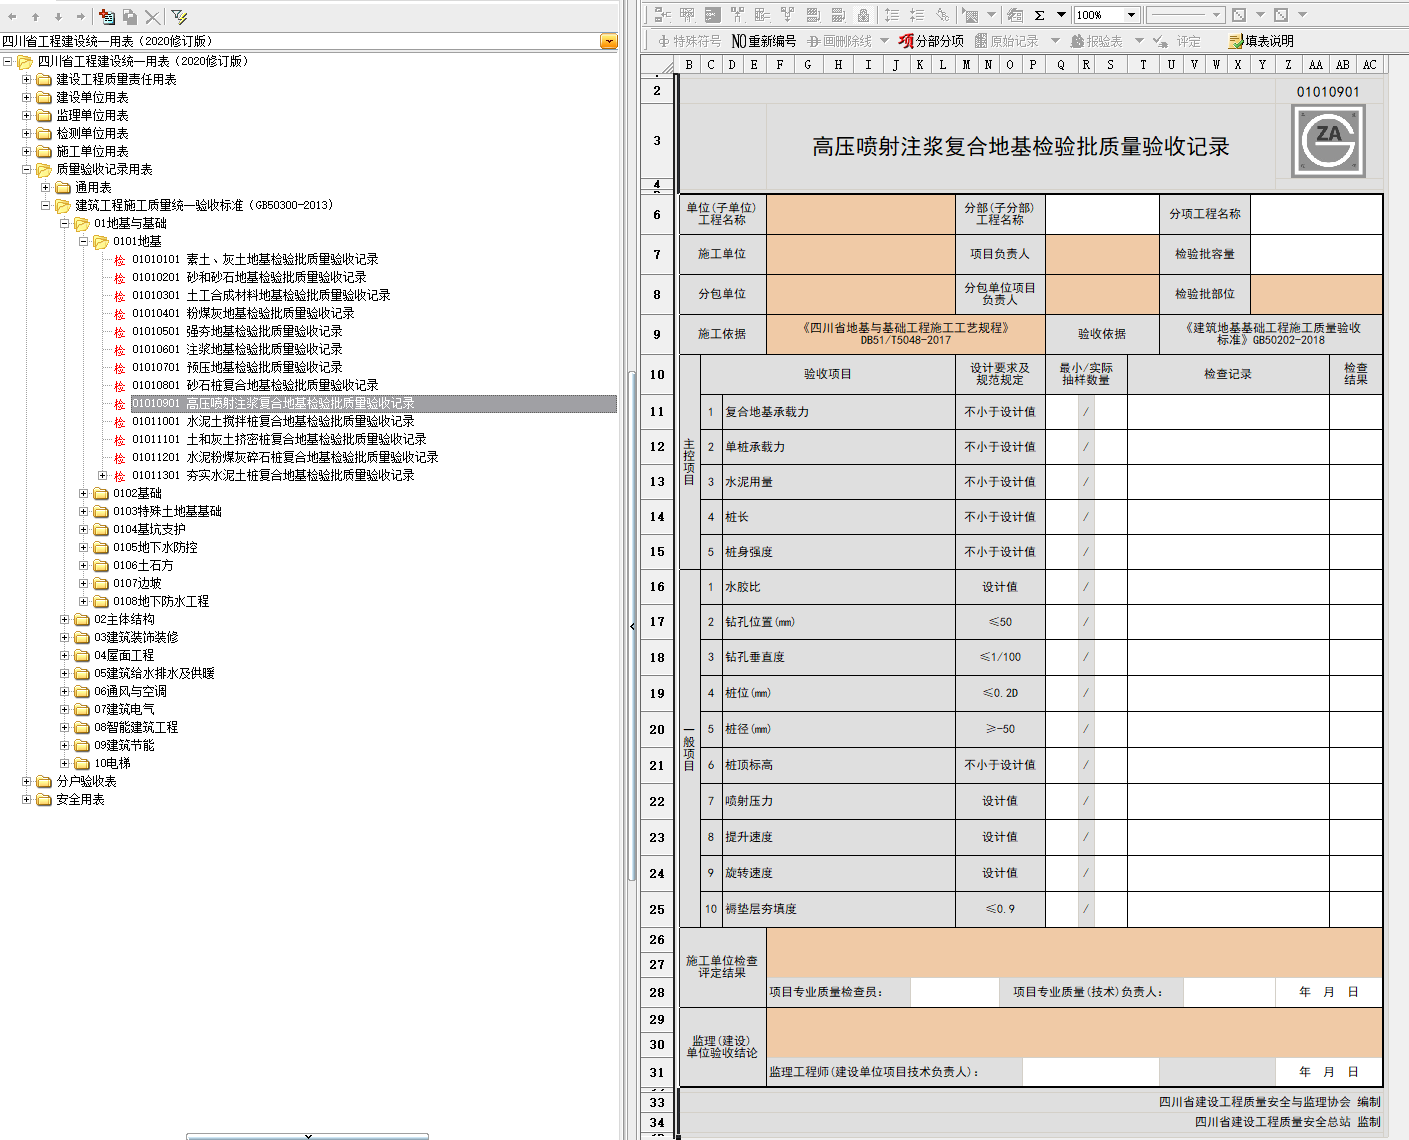Select the 10电梯 folder
Image resolution: width=1409 pixels, height=1140 pixels.
tap(112, 764)
